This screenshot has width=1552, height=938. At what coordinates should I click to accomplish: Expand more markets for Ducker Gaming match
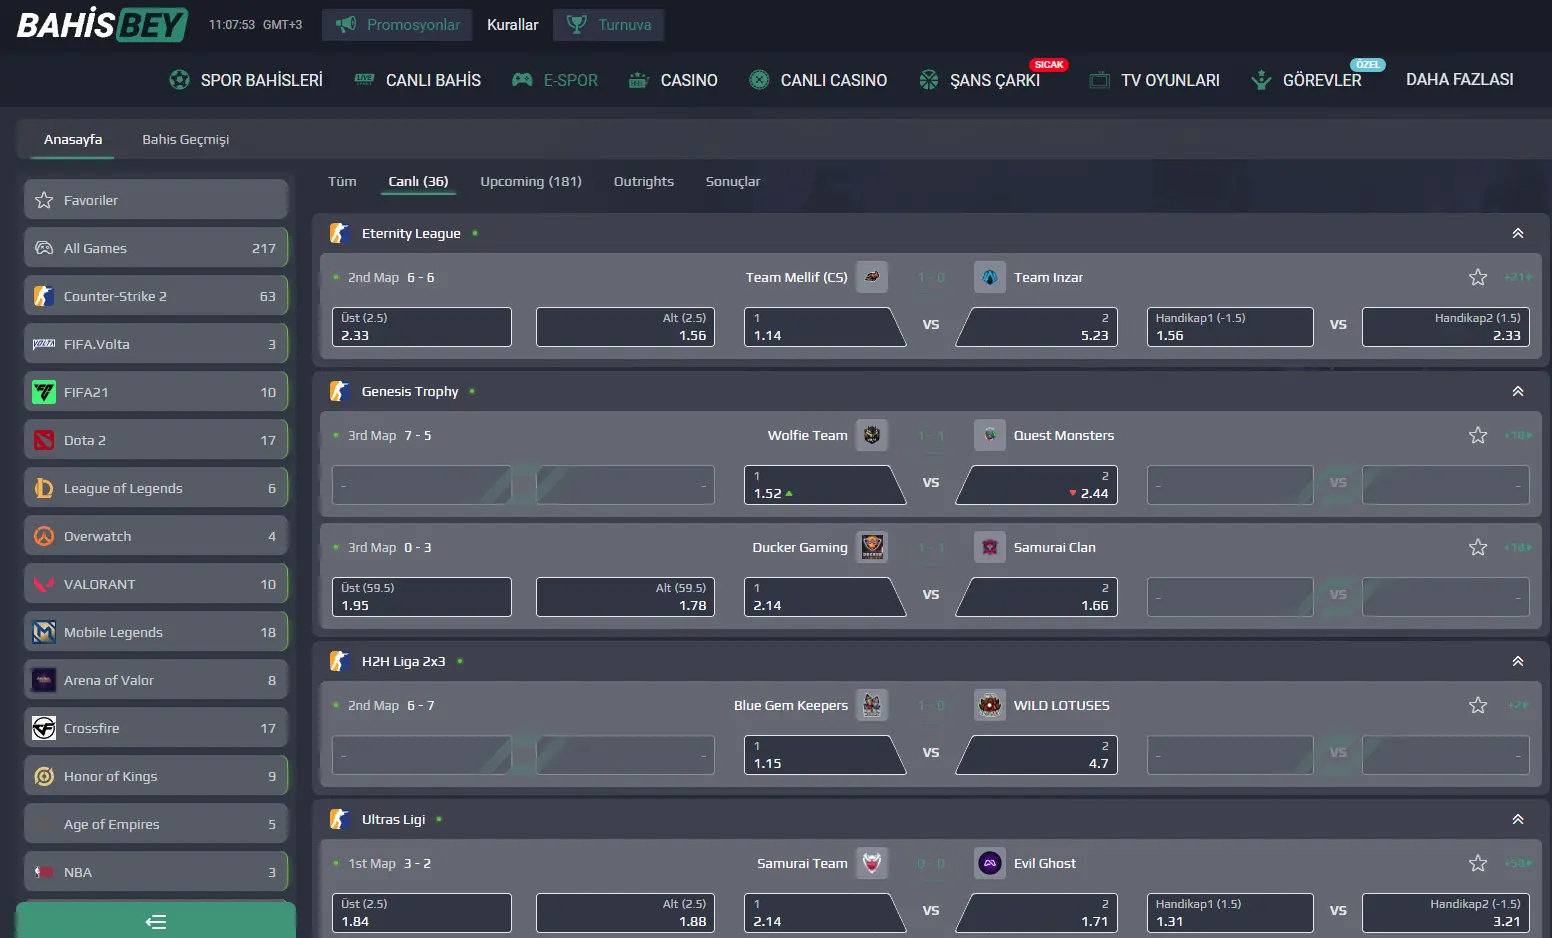(x=1518, y=547)
